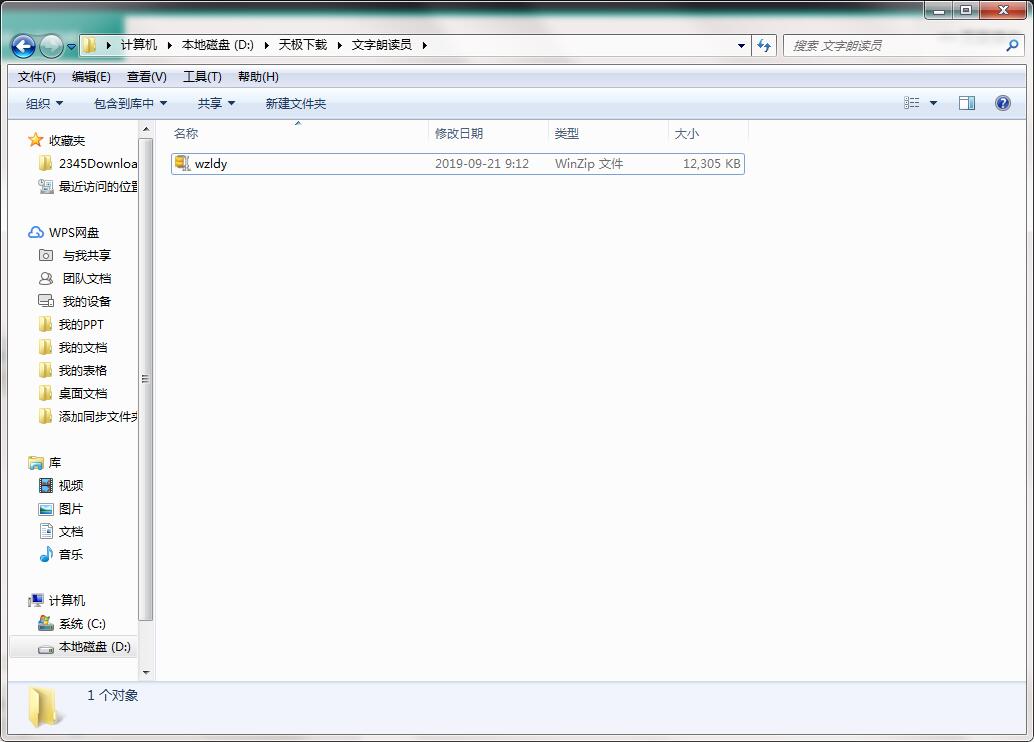Click the 12,305 KB size cell
The height and width of the screenshot is (742, 1034).
click(x=712, y=164)
